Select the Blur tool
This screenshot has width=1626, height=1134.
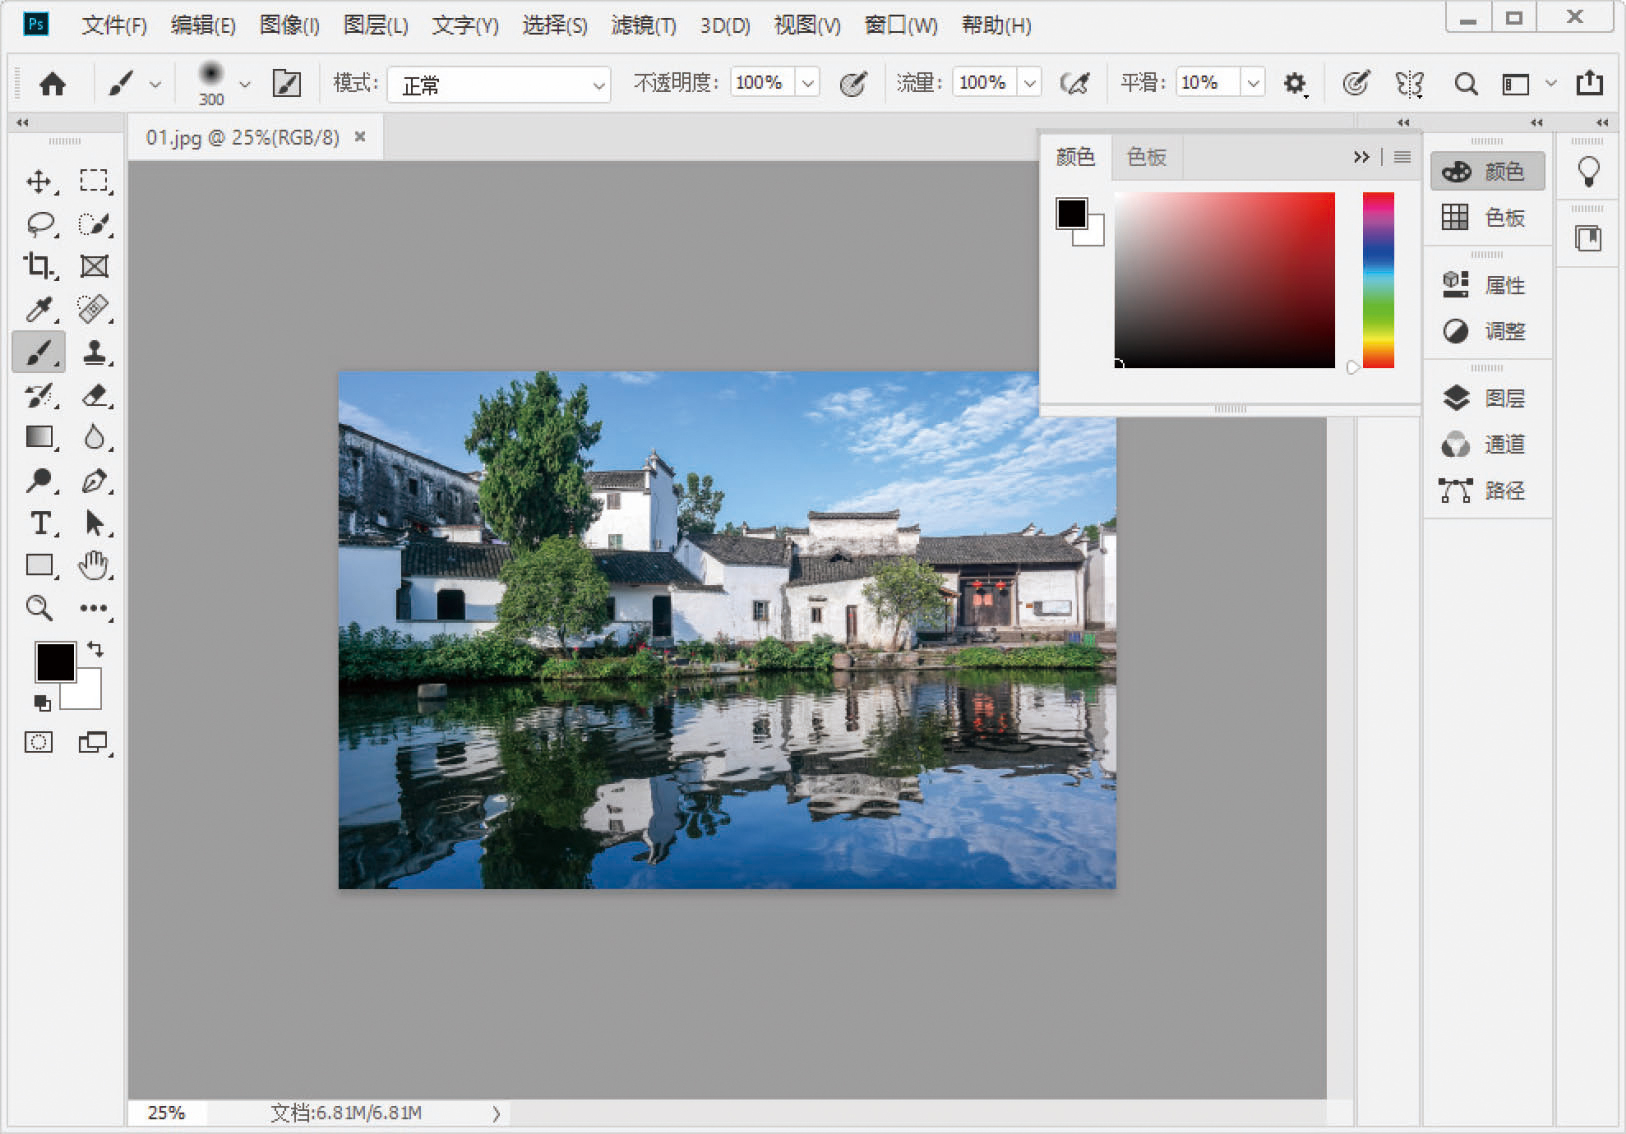click(94, 437)
